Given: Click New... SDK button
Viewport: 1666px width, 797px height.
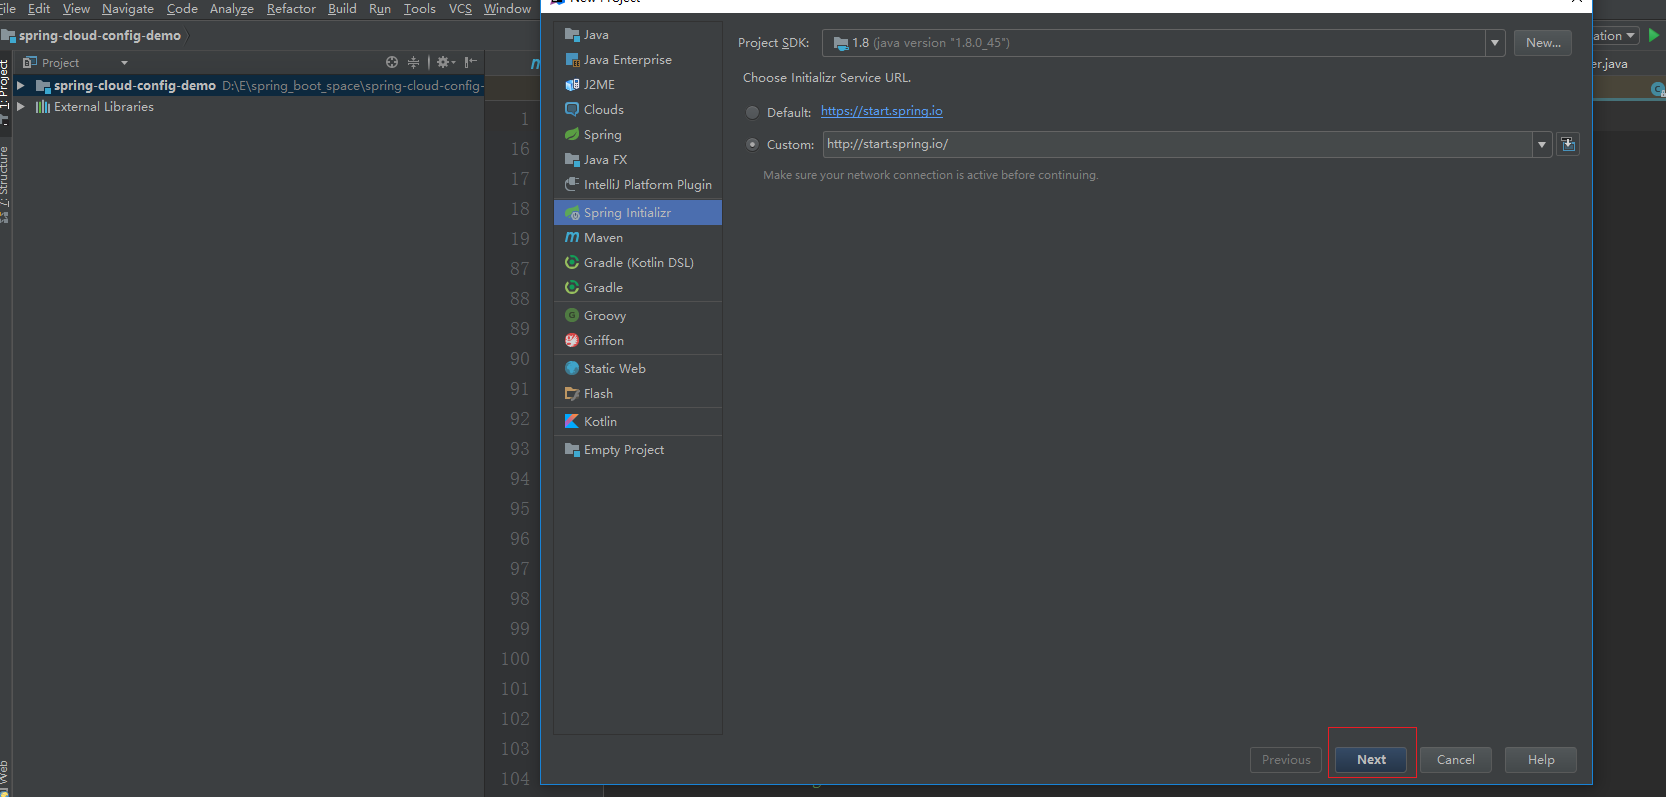Looking at the screenshot, I should pyautogui.click(x=1543, y=43).
